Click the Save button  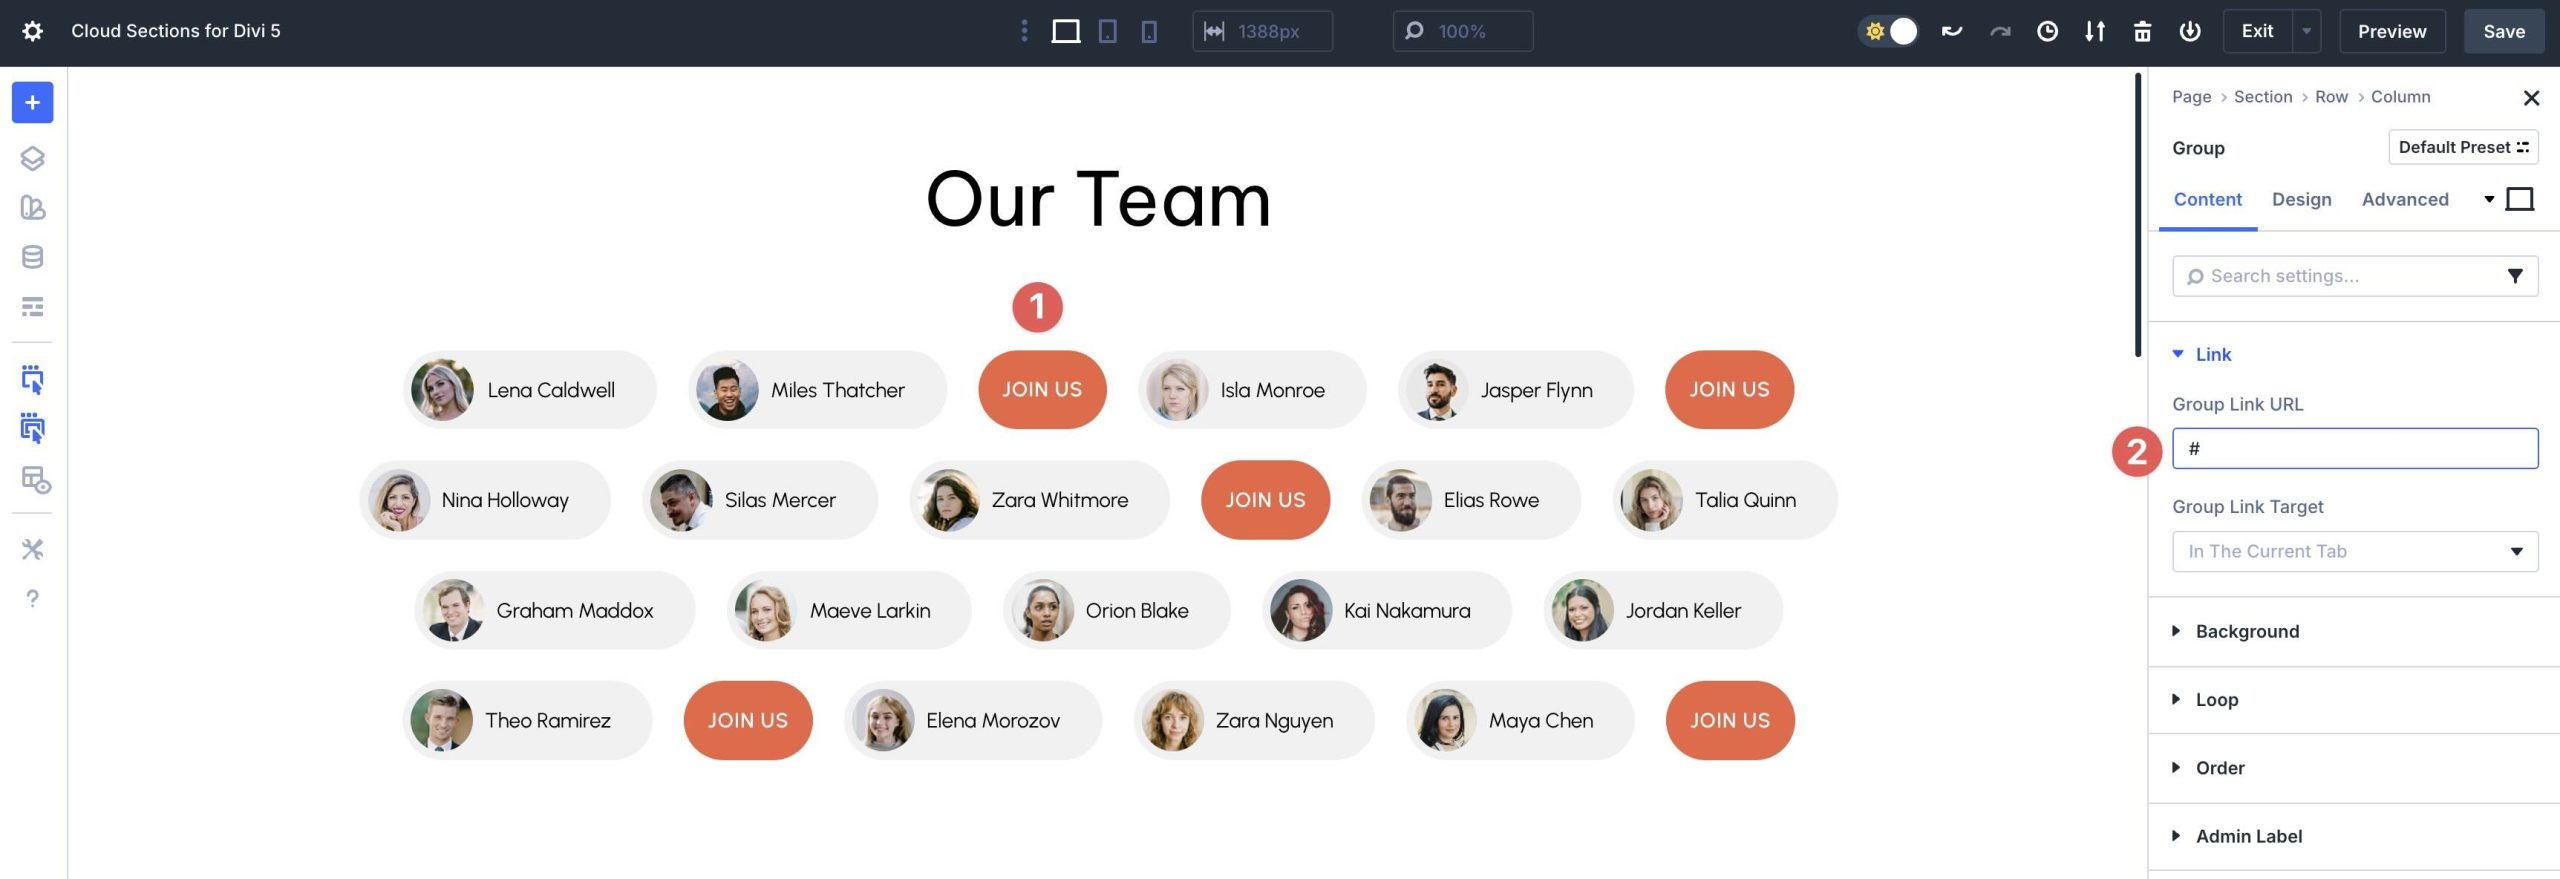point(2503,31)
